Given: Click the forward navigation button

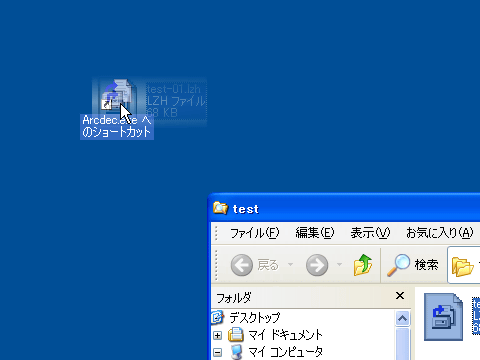Looking at the screenshot, I should click(x=317, y=265).
